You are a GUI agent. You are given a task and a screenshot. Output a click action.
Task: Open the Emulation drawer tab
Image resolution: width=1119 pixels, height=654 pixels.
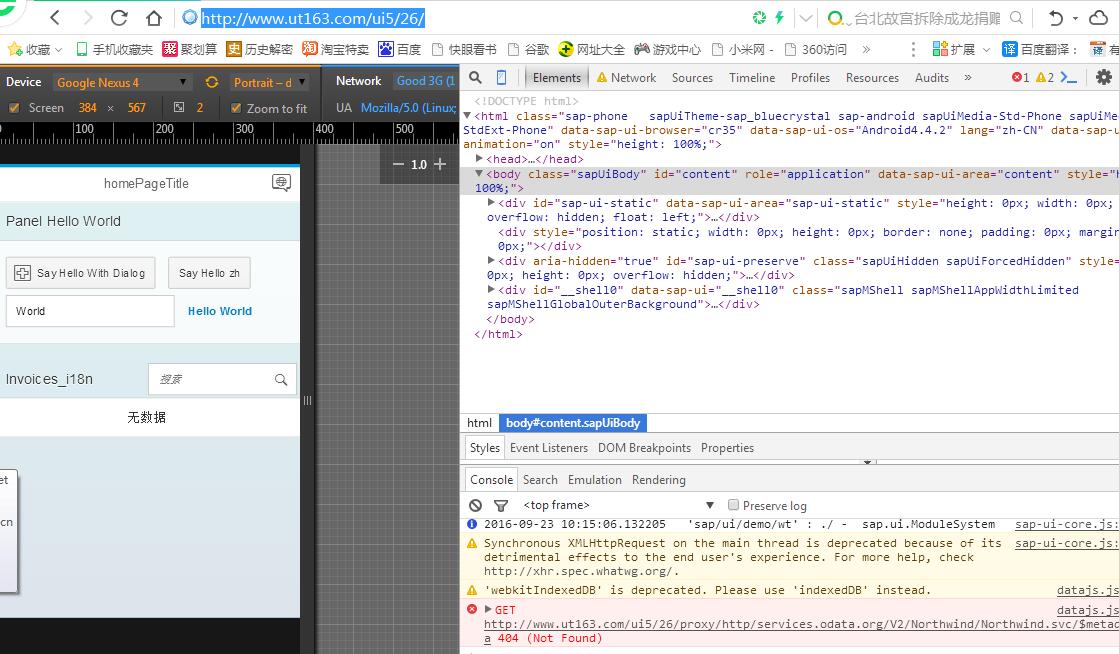594,480
